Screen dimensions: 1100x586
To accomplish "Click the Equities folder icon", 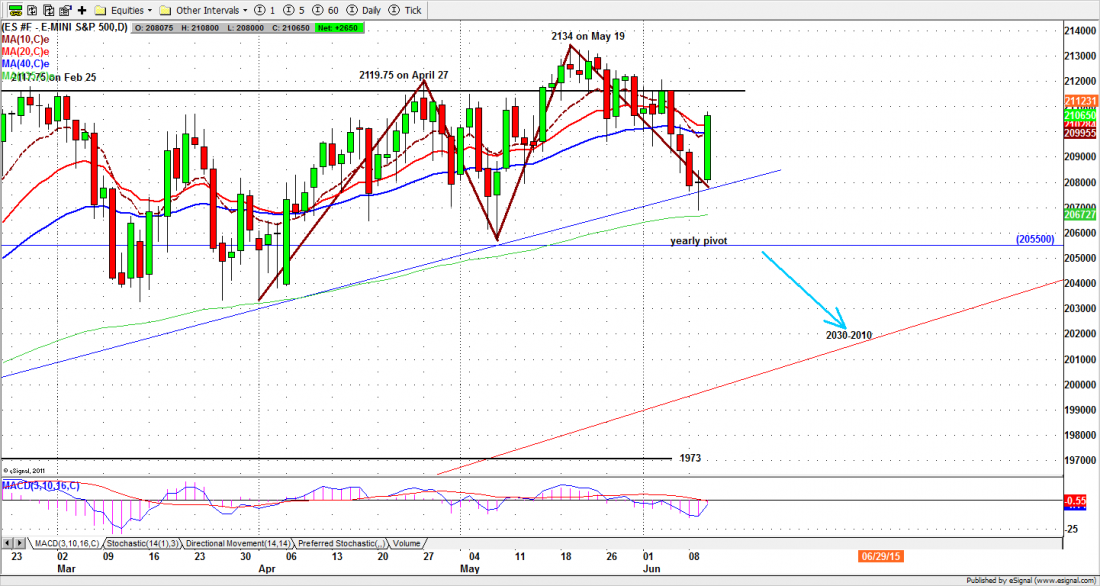I will coord(99,9).
